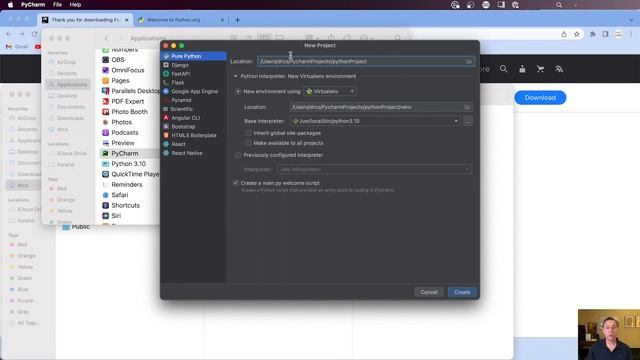
Task: Open browser extensions puzzle icon
Action: 592,34
